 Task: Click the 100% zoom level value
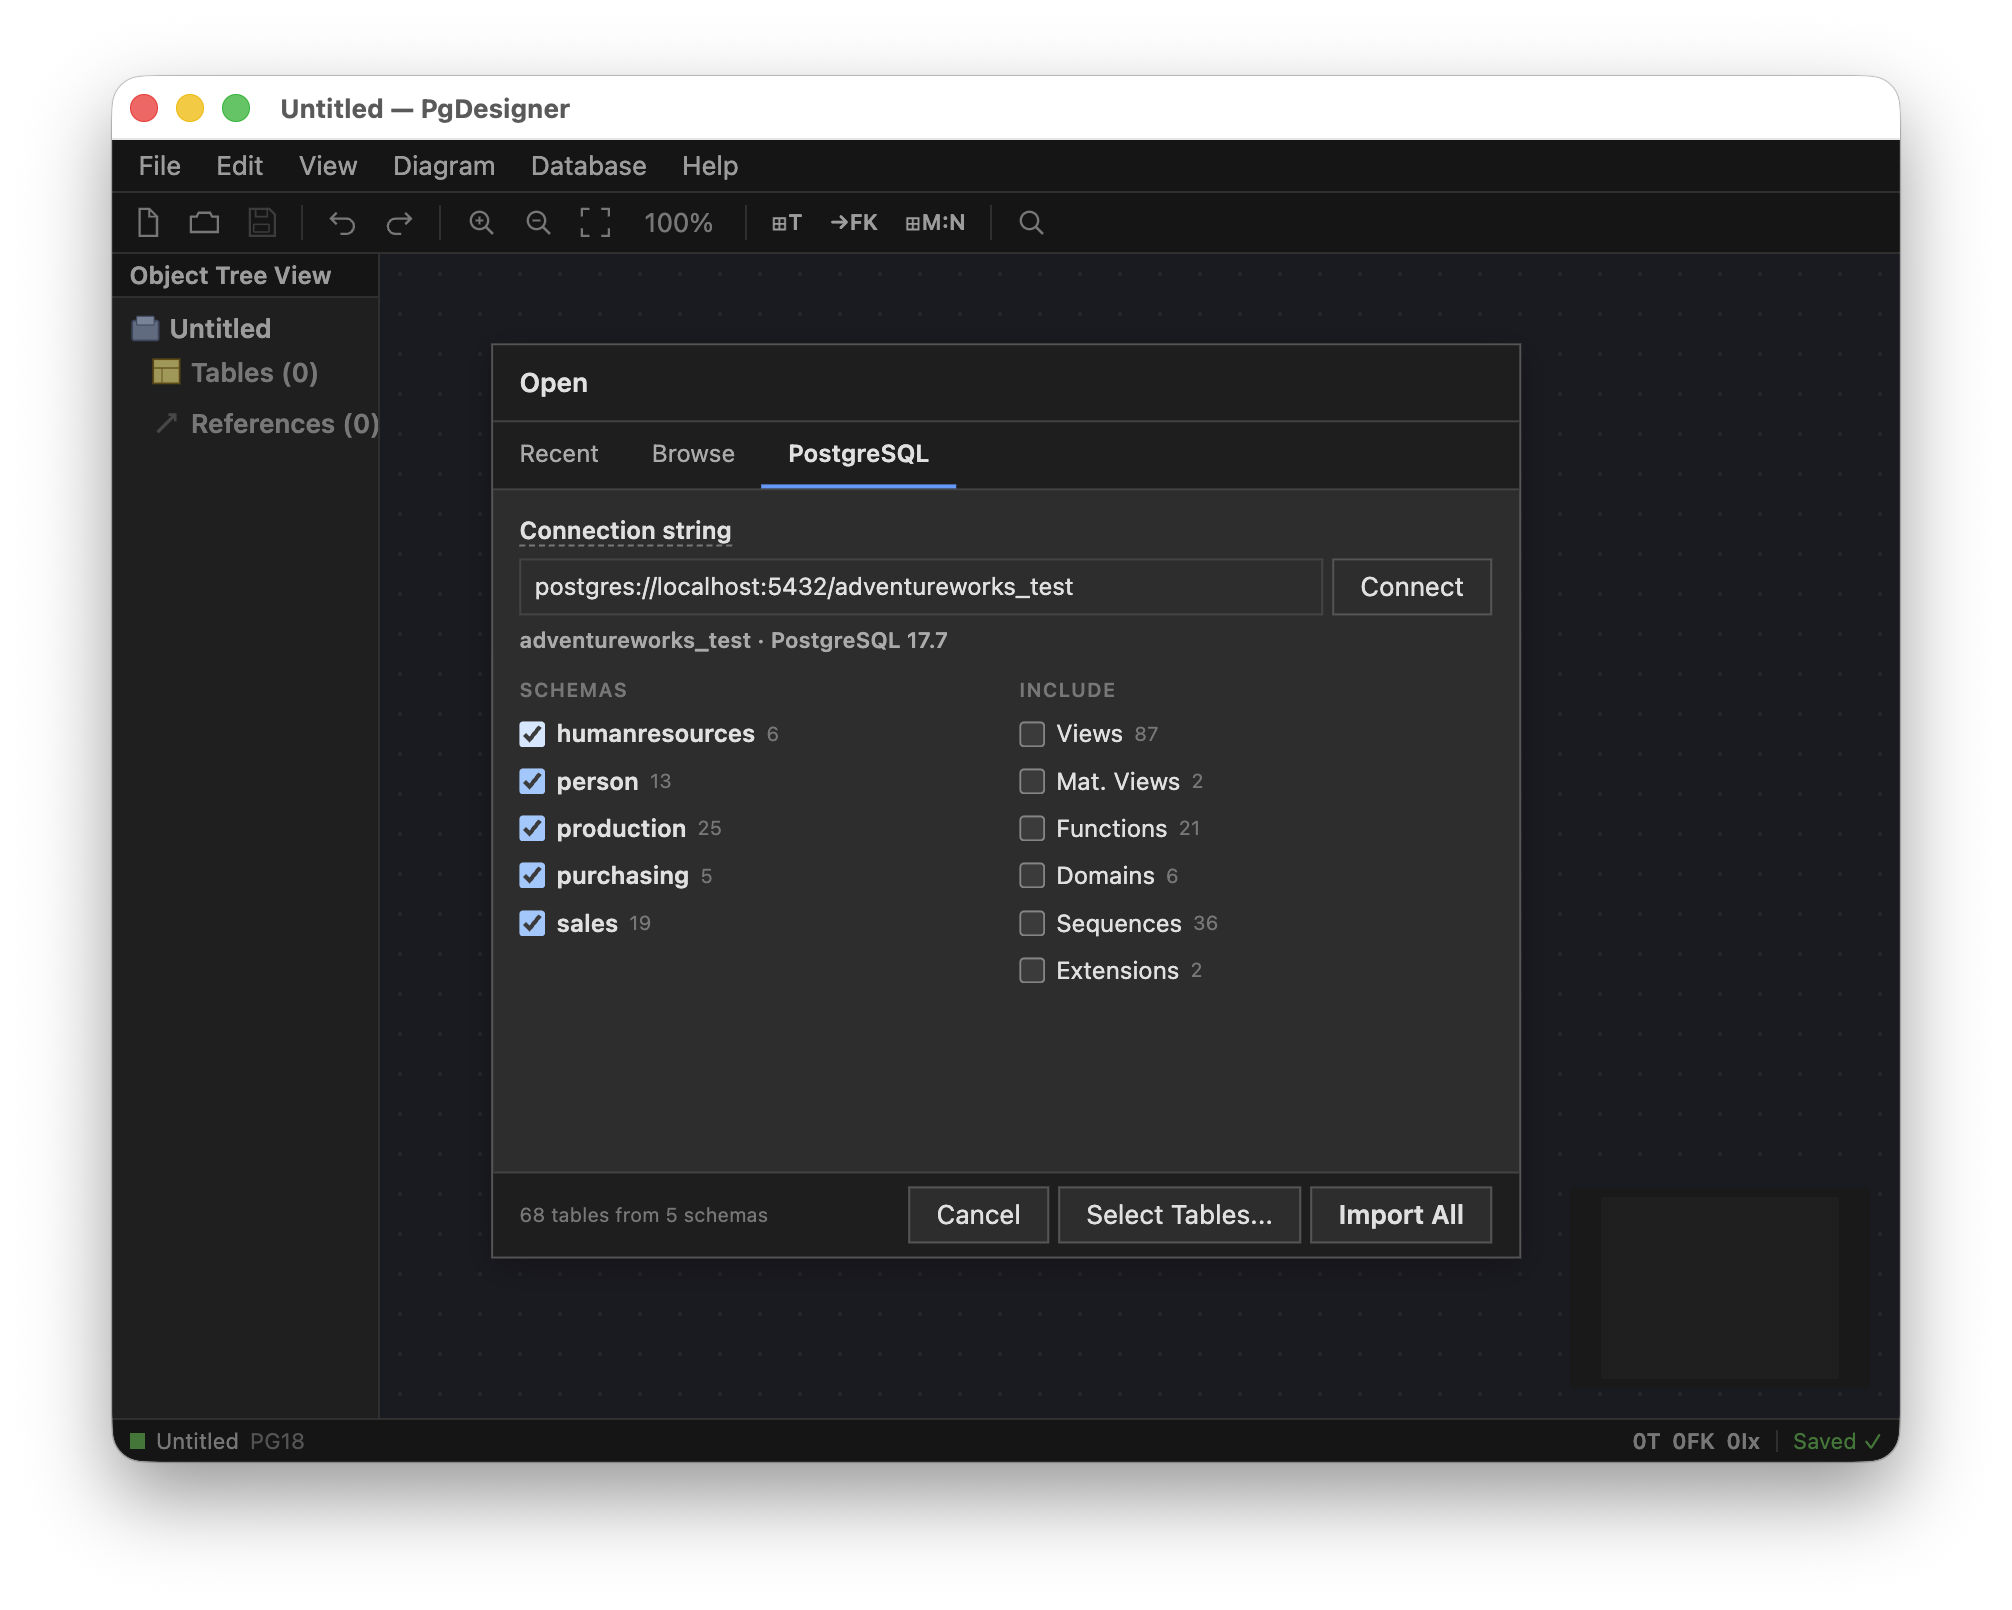pyautogui.click(x=678, y=223)
